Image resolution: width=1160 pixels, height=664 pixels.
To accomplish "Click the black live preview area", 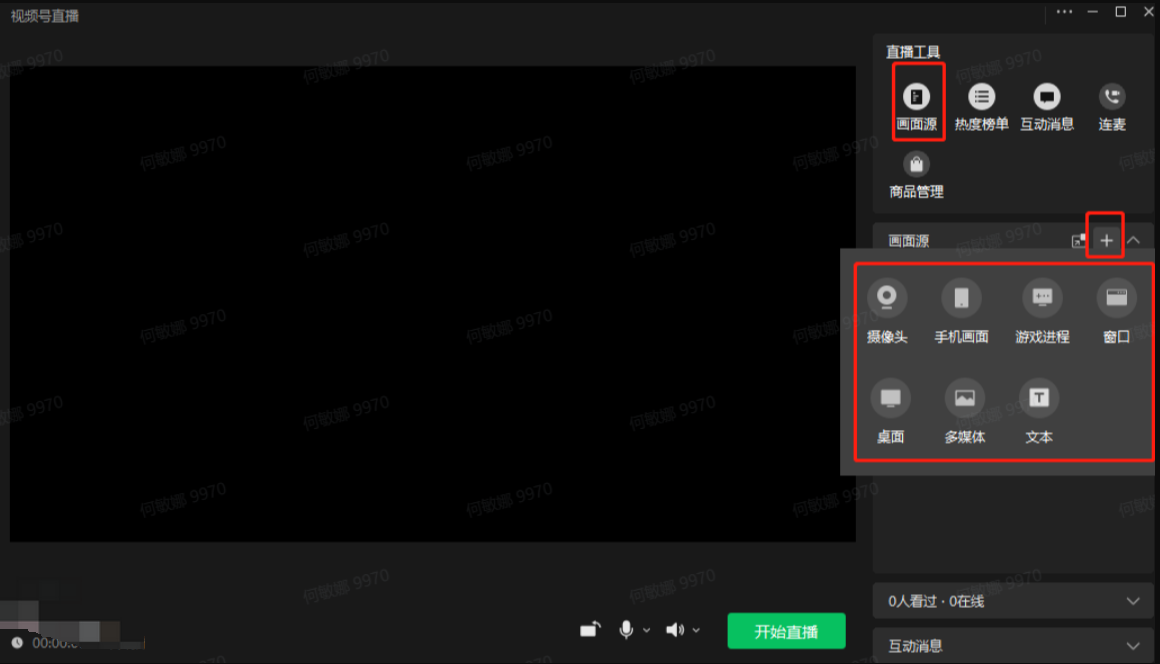I will [433, 304].
